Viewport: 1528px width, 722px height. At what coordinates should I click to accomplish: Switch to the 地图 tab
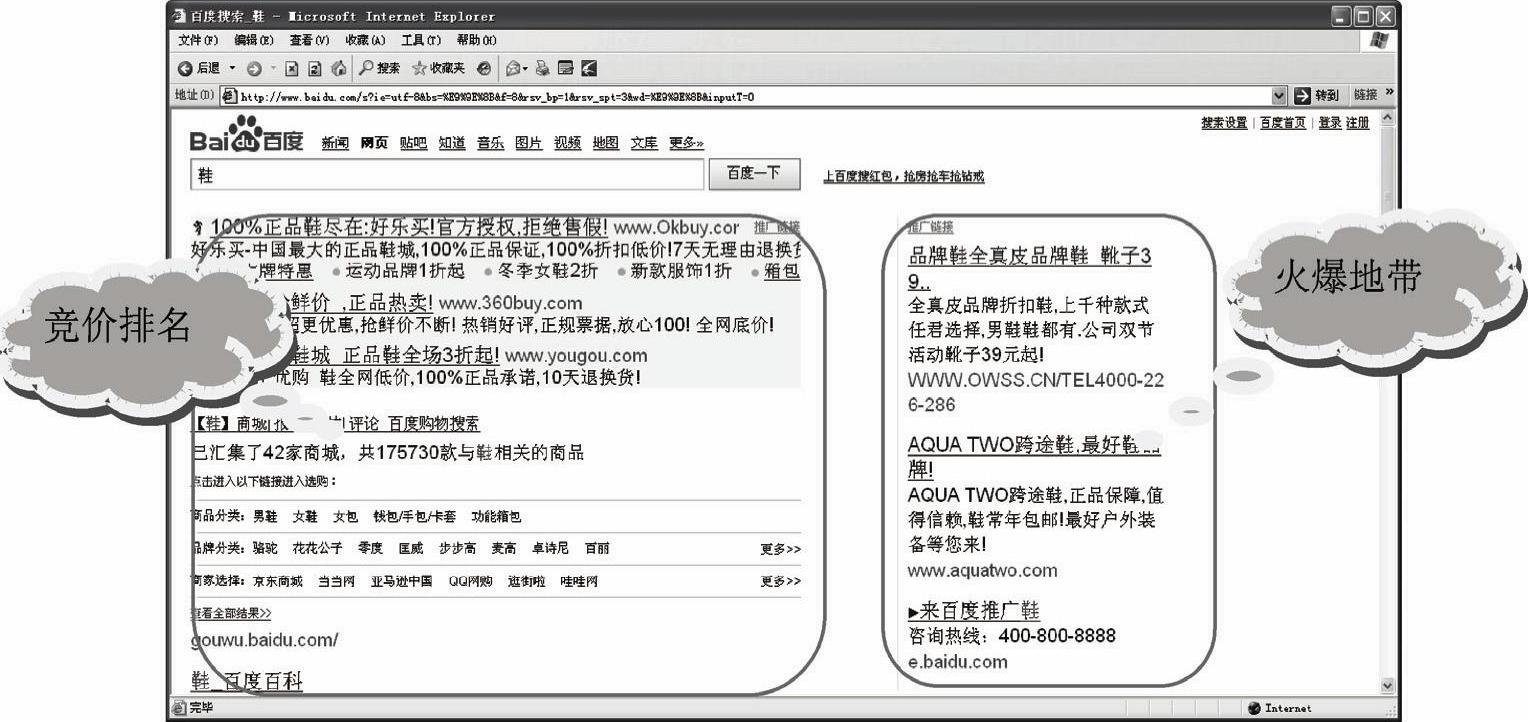click(x=605, y=143)
